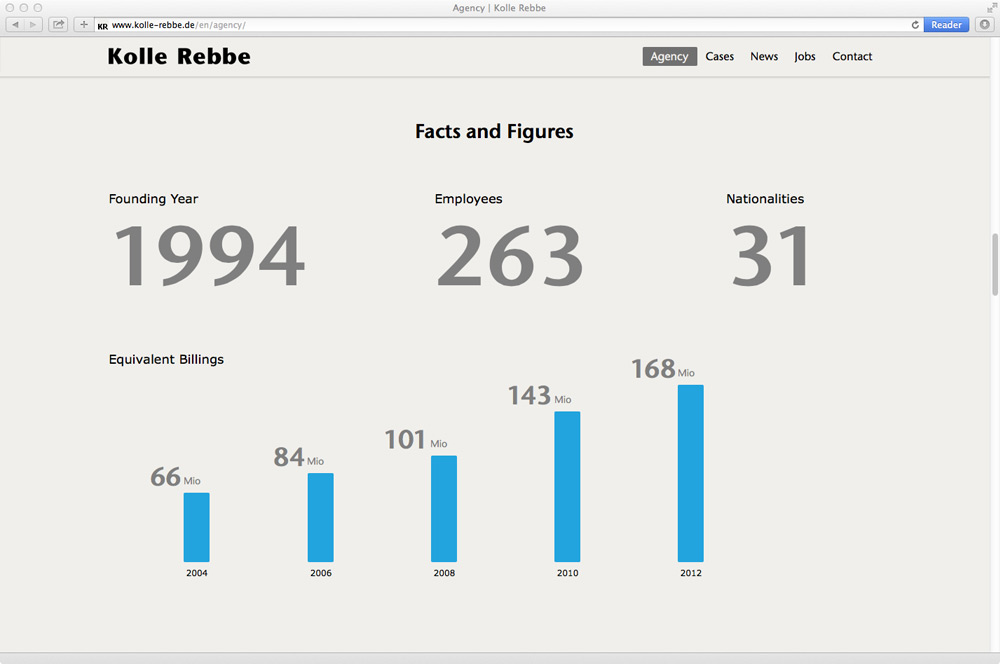Click the KR favicon in the address bar
The height and width of the screenshot is (664, 1000).
pos(103,26)
